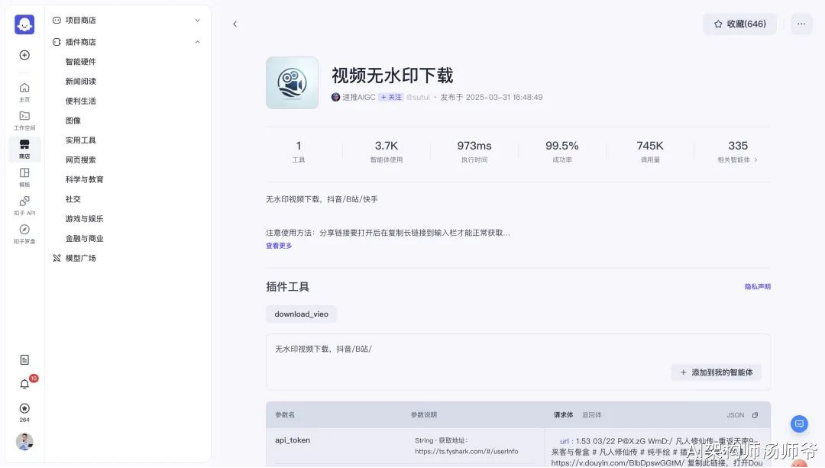
Task: Expand the 项目商店 section chevron
Action: [x=197, y=20]
